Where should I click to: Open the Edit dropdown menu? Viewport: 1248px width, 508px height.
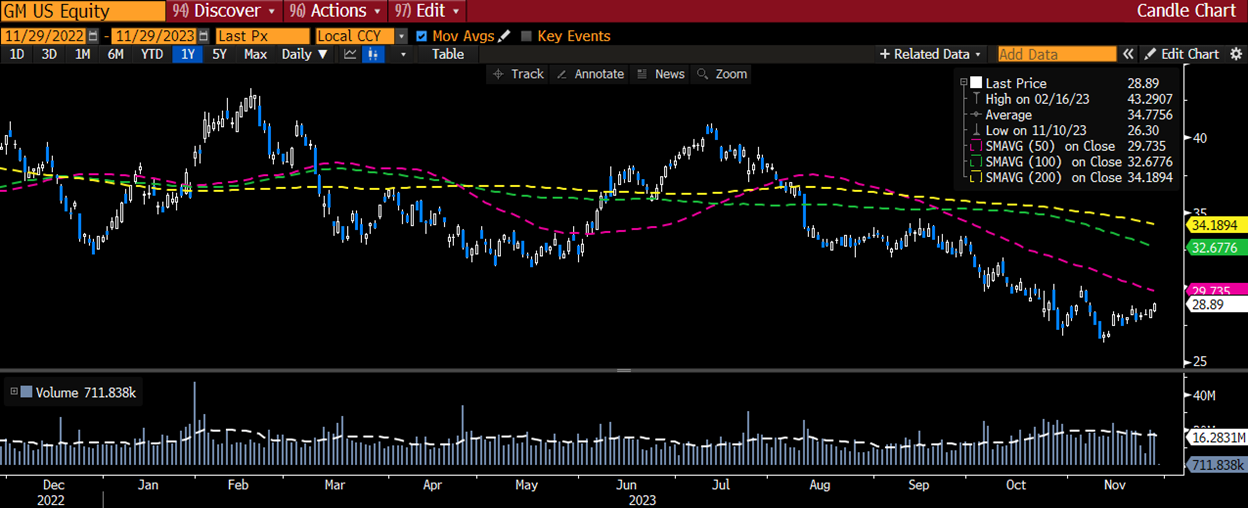(x=428, y=11)
